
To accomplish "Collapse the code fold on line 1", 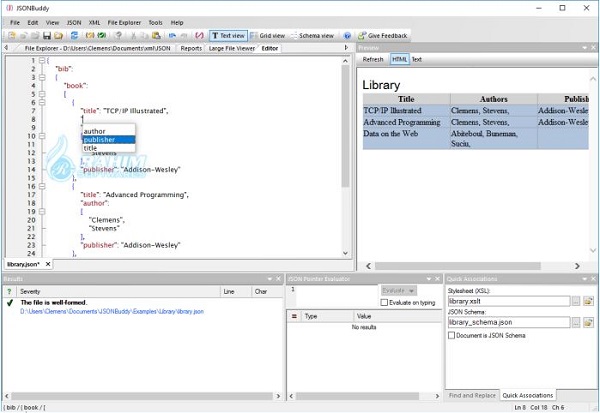I will coord(40,60).
